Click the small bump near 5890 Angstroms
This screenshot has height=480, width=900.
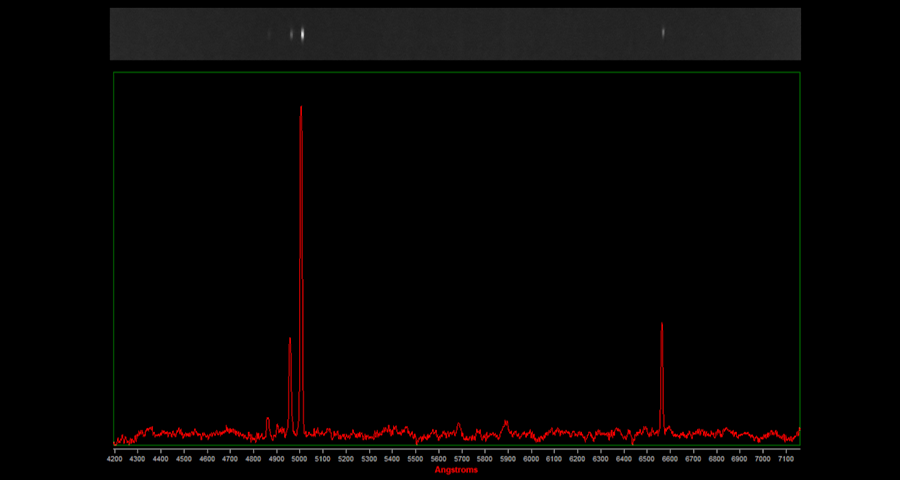(505, 423)
